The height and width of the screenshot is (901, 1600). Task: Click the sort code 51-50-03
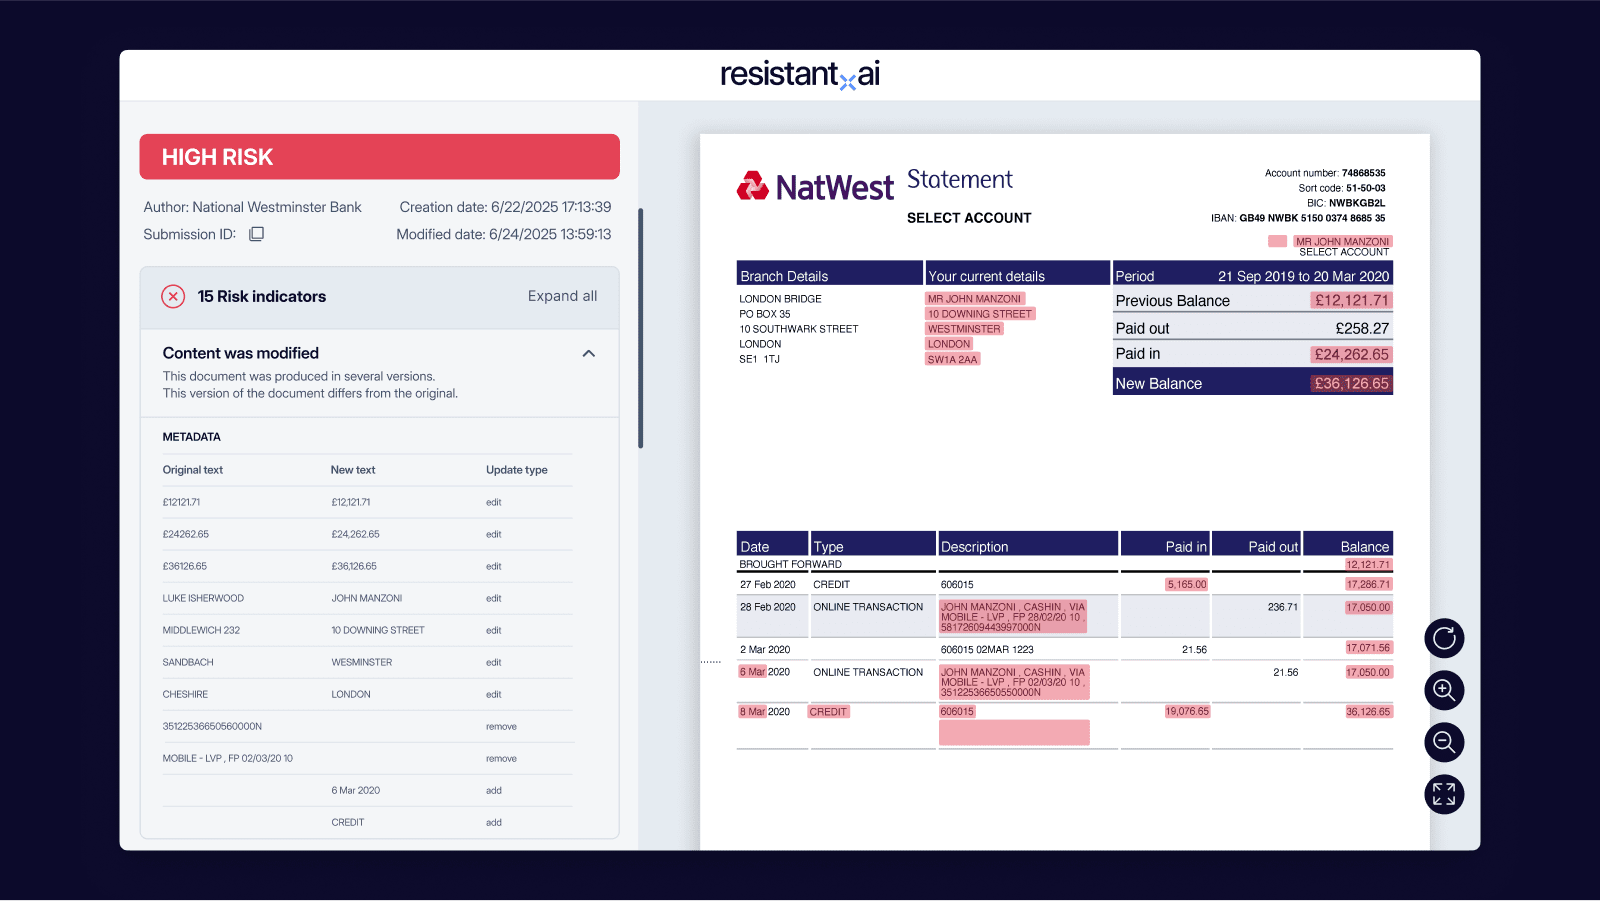(1366, 188)
